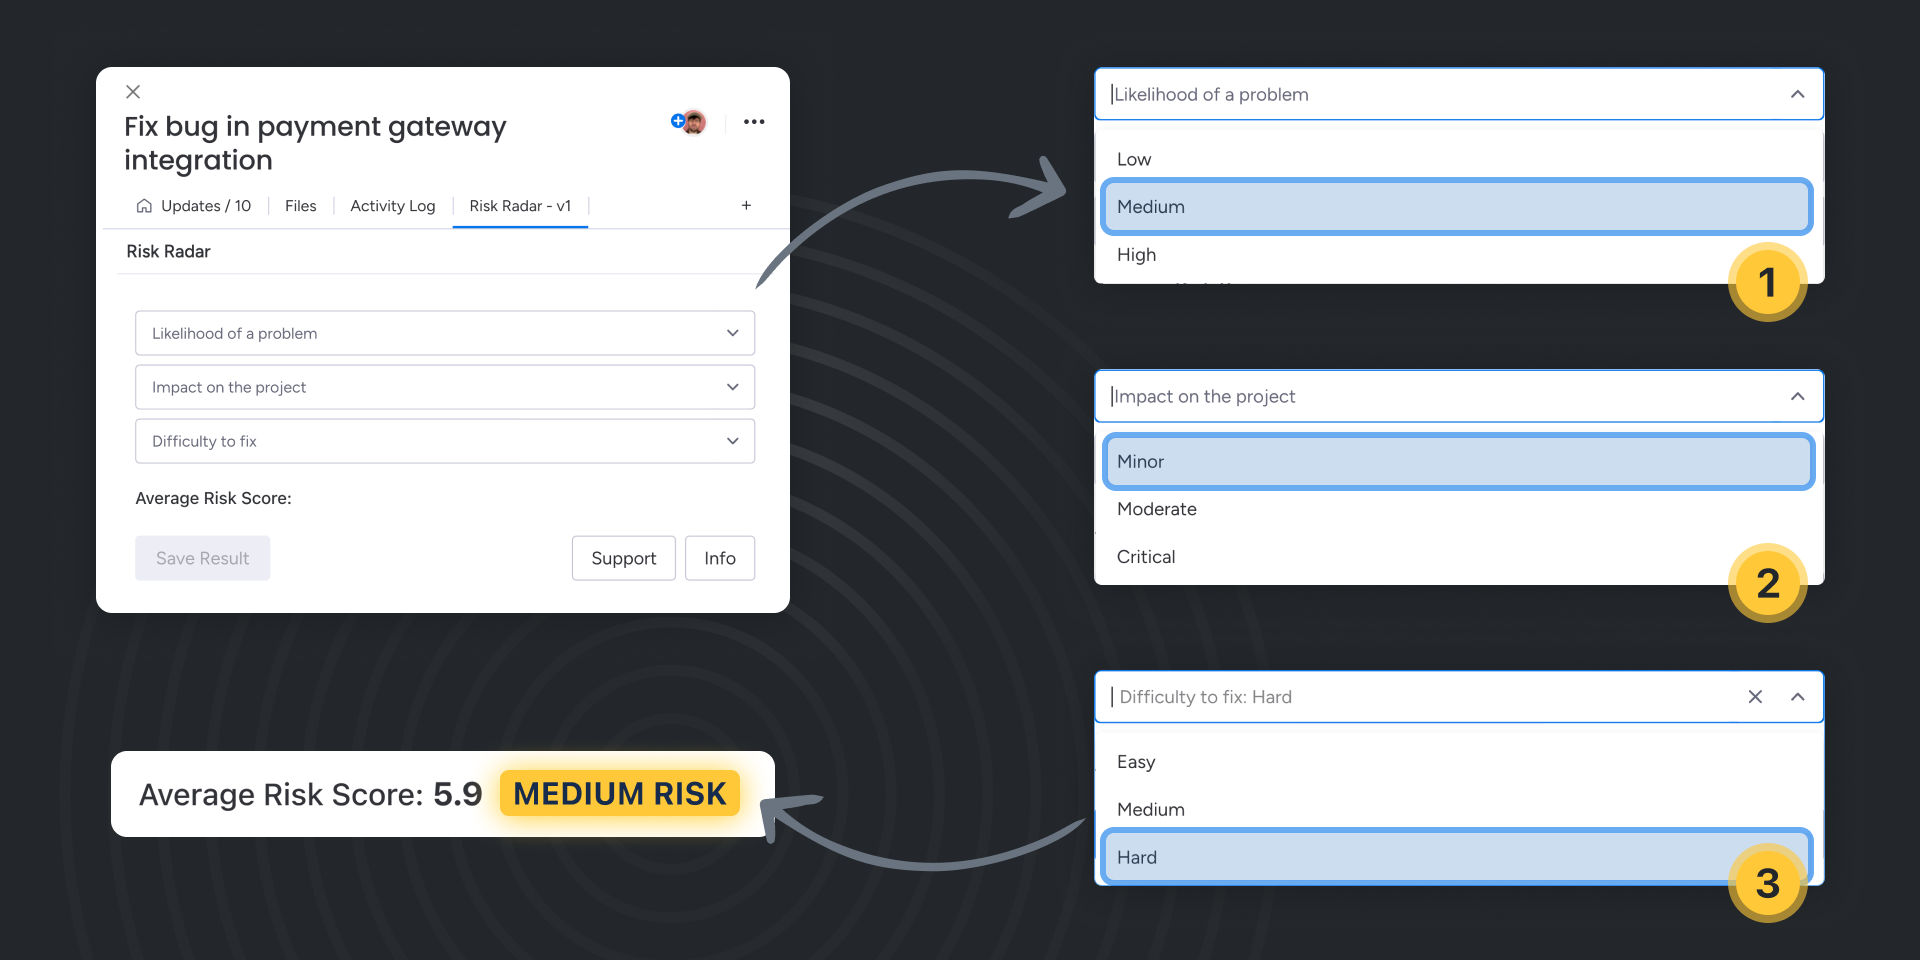The width and height of the screenshot is (1920, 960).
Task: Open the three-dot options menu
Action: [754, 121]
